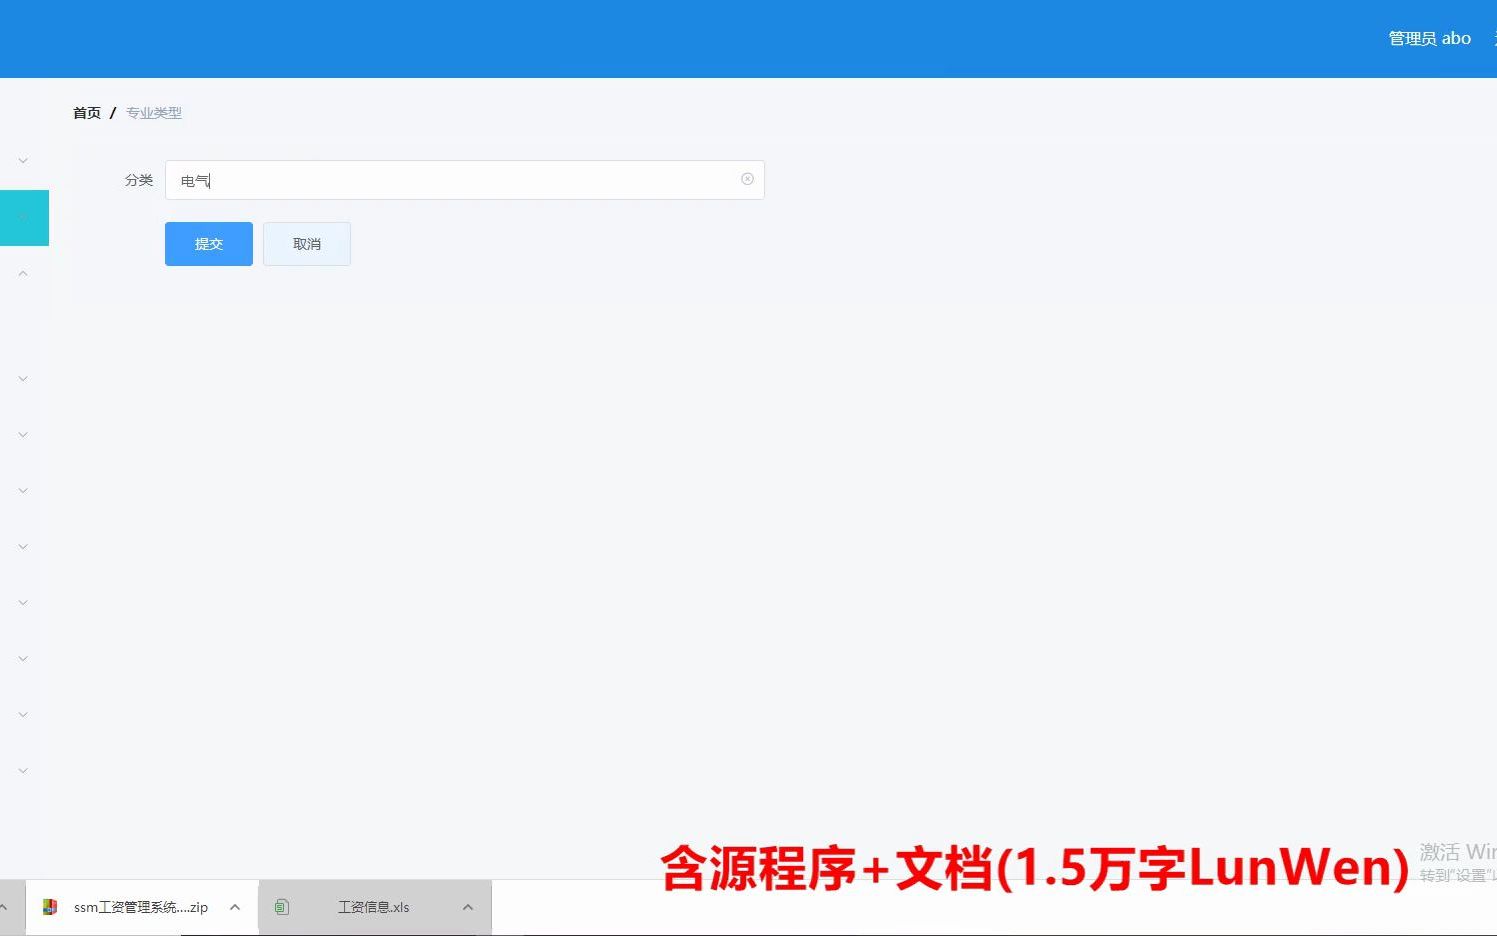Viewport: 1497px width, 936px height.
Task: Select the highlighted teal sidebar menu item
Action: point(24,218)
